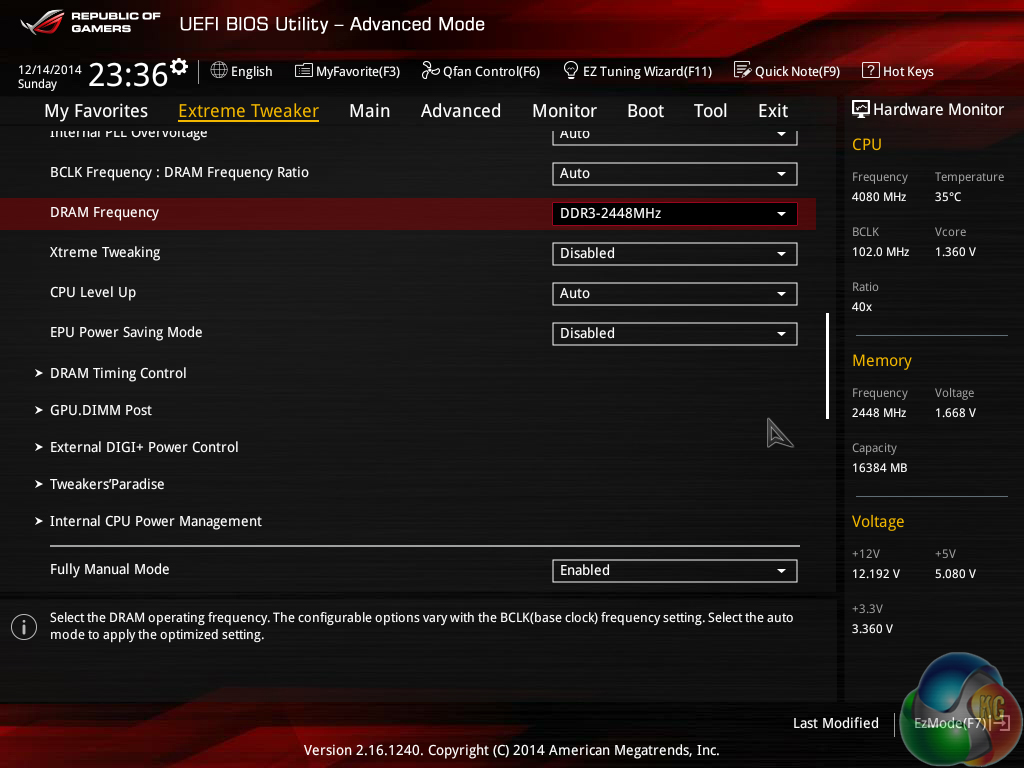Click the EzMode exit arrow icon
The width and height of the screenshot is (1024, 768).
click(1001, 722)
